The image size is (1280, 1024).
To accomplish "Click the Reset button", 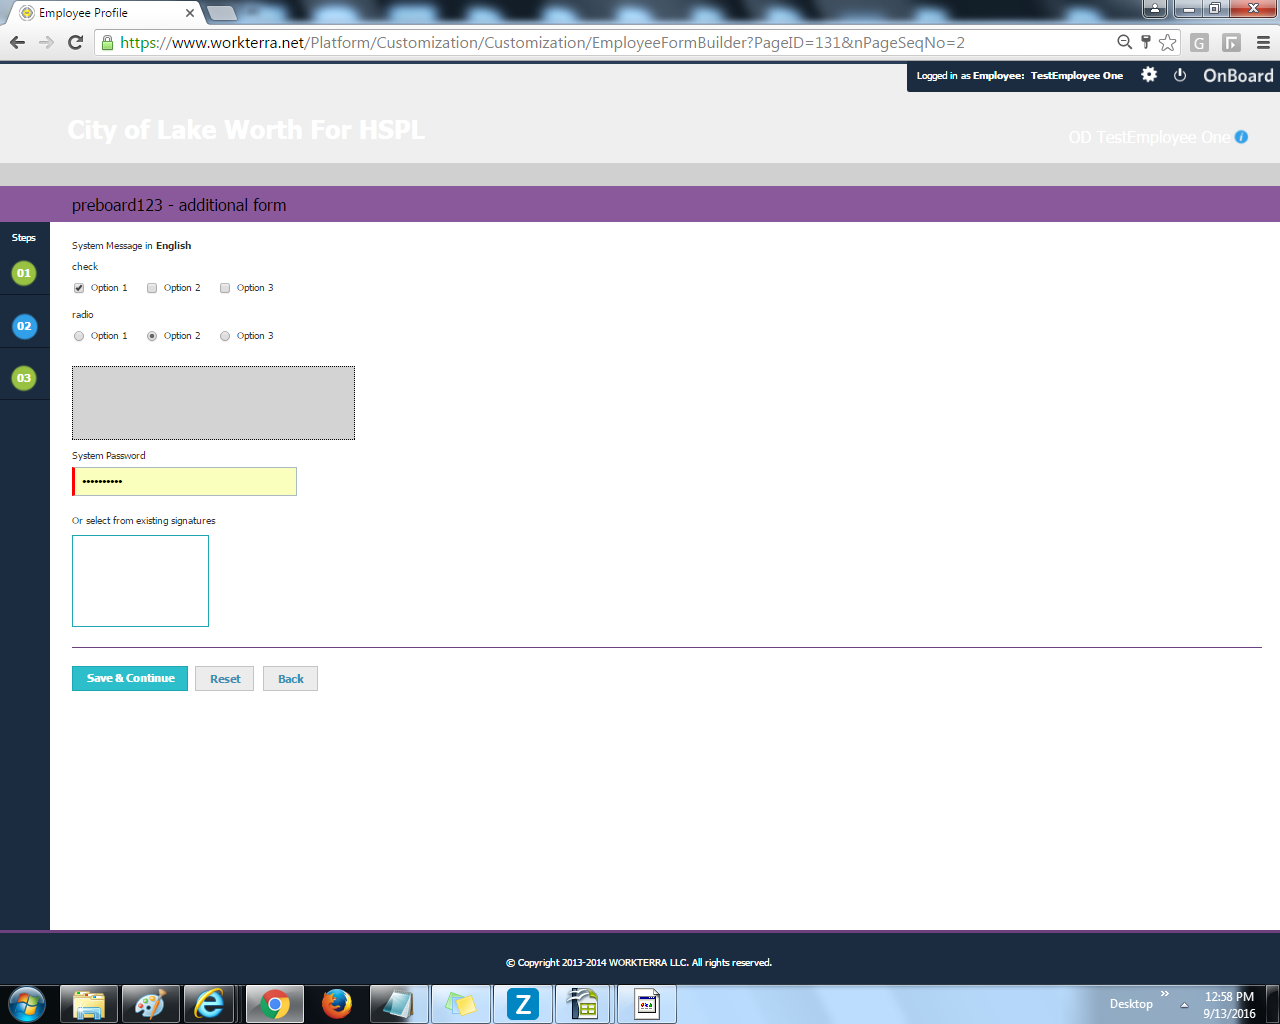I will point(225,679).
